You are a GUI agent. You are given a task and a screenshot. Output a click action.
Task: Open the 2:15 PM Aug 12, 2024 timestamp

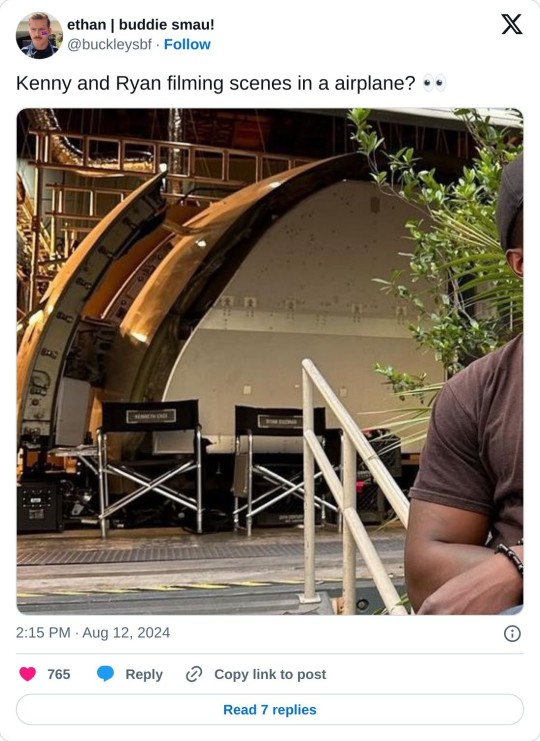(93, 633)
